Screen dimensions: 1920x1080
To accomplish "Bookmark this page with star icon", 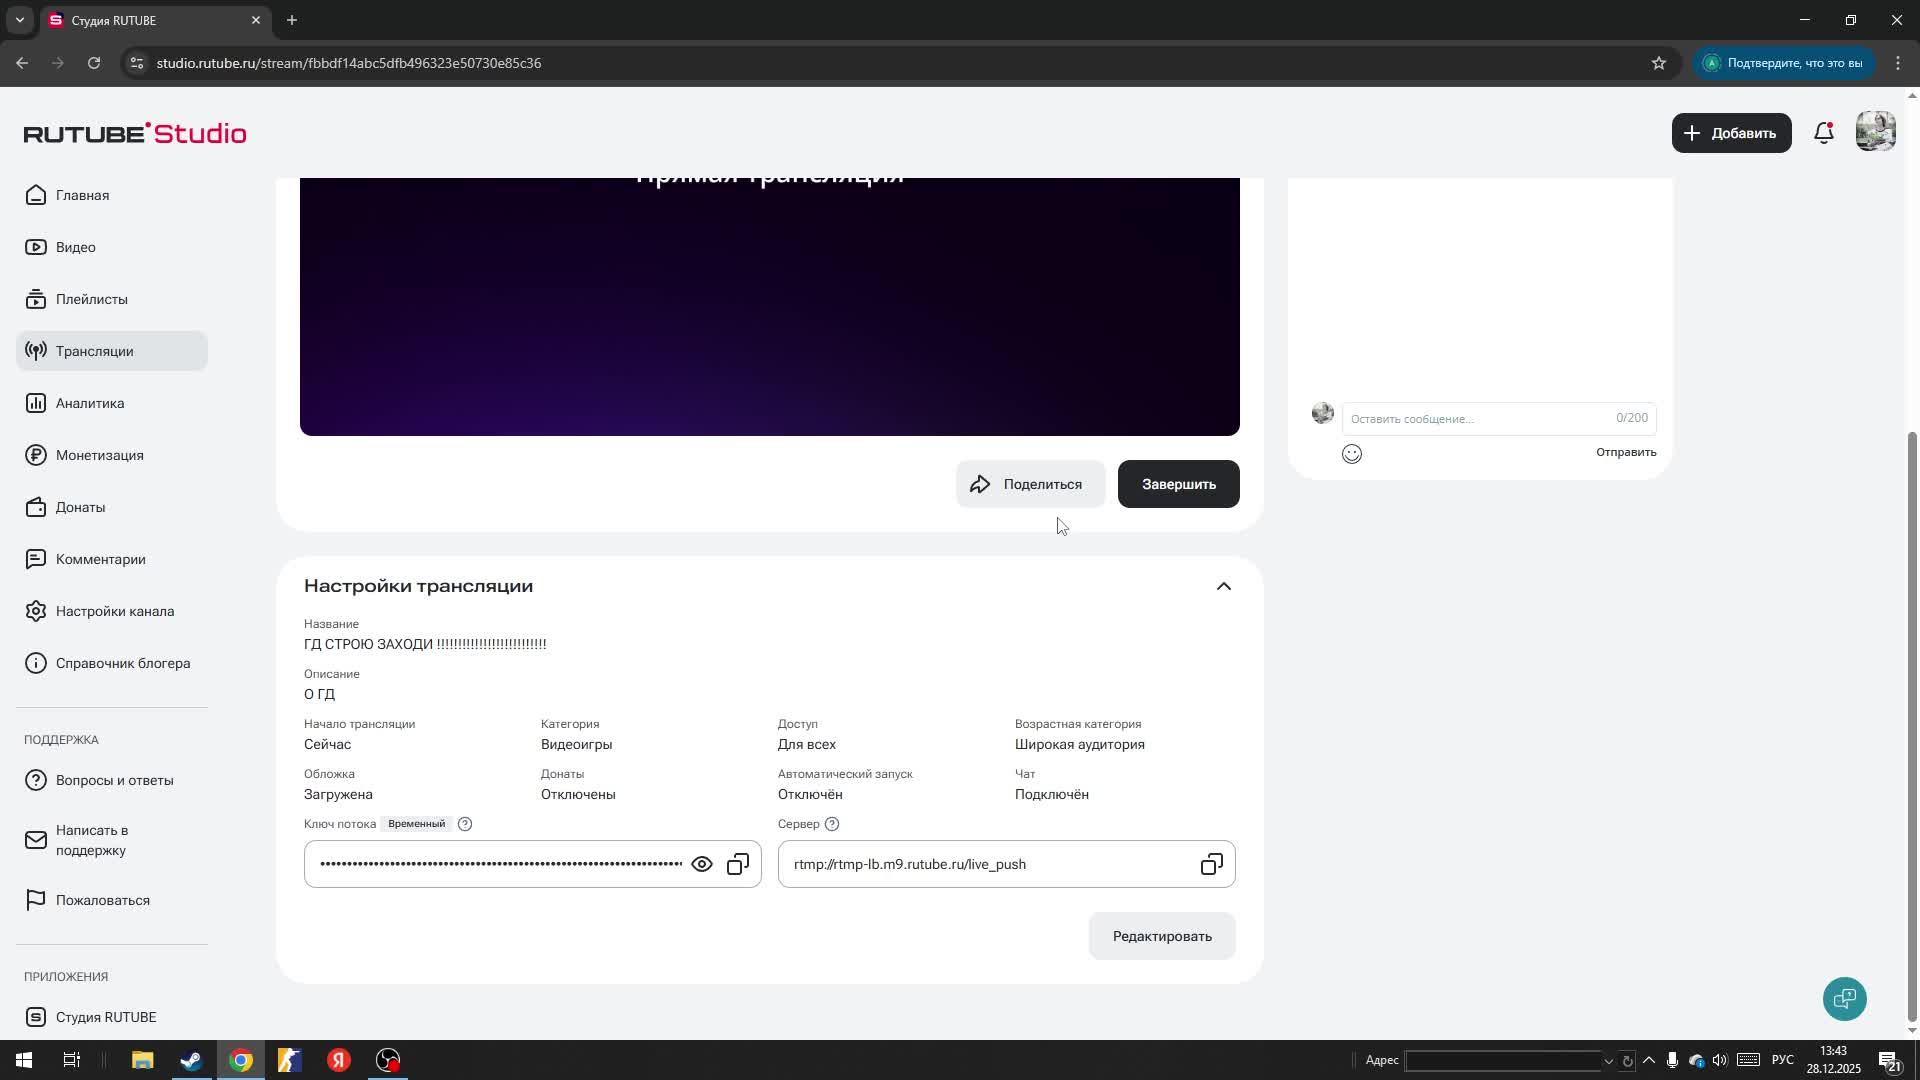I will tap(1659, 63).
